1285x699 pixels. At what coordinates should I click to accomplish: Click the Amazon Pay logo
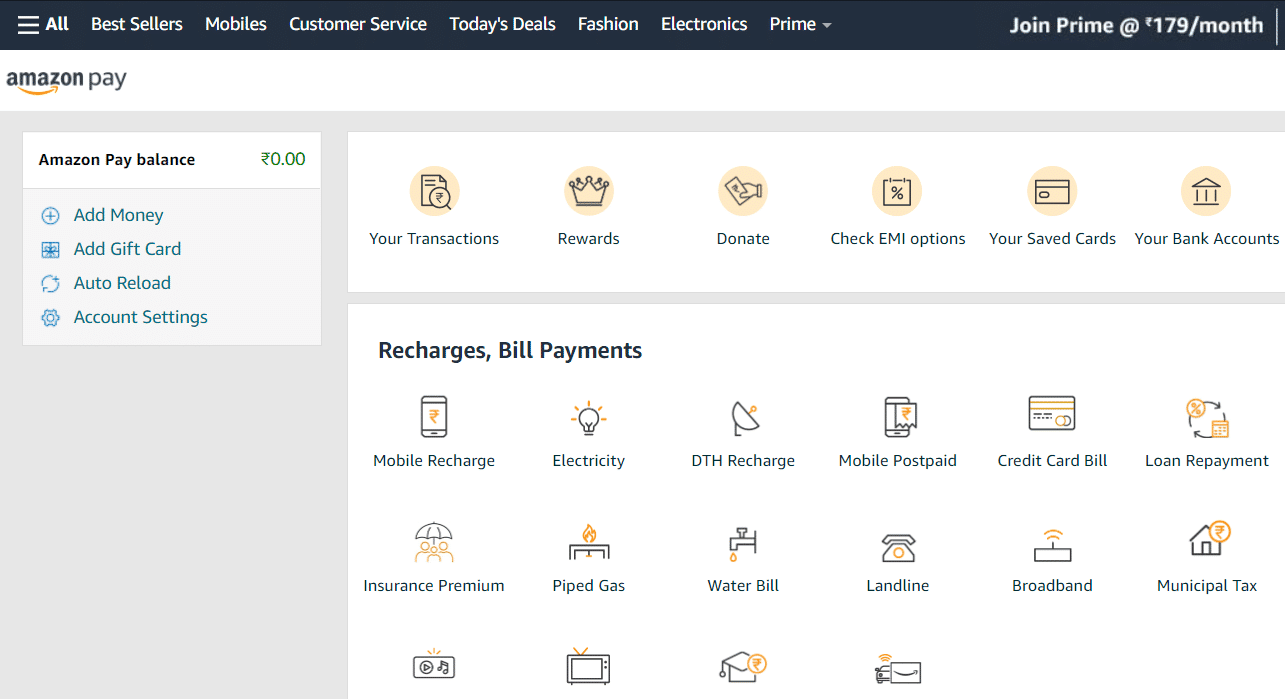click(67, 81)
